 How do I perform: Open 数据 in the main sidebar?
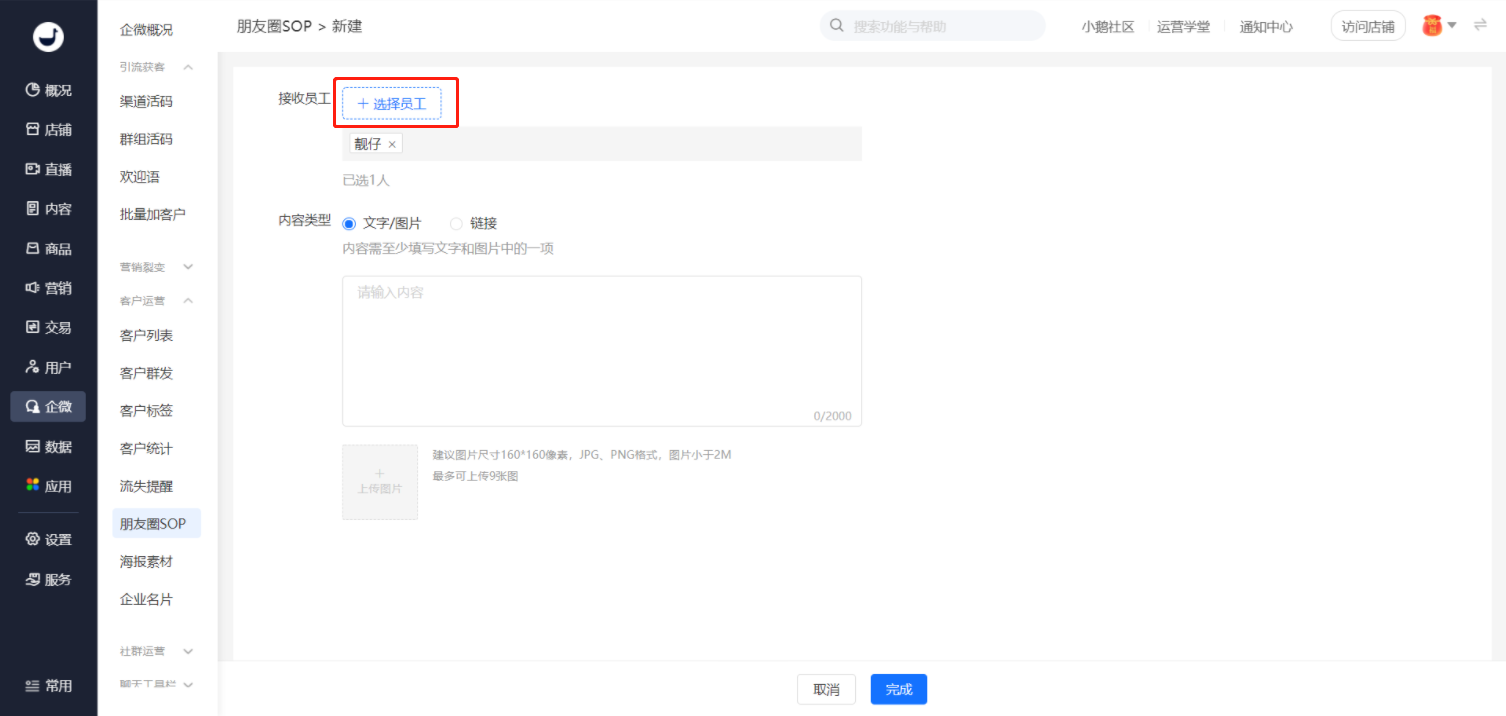[x=48, y=447]
